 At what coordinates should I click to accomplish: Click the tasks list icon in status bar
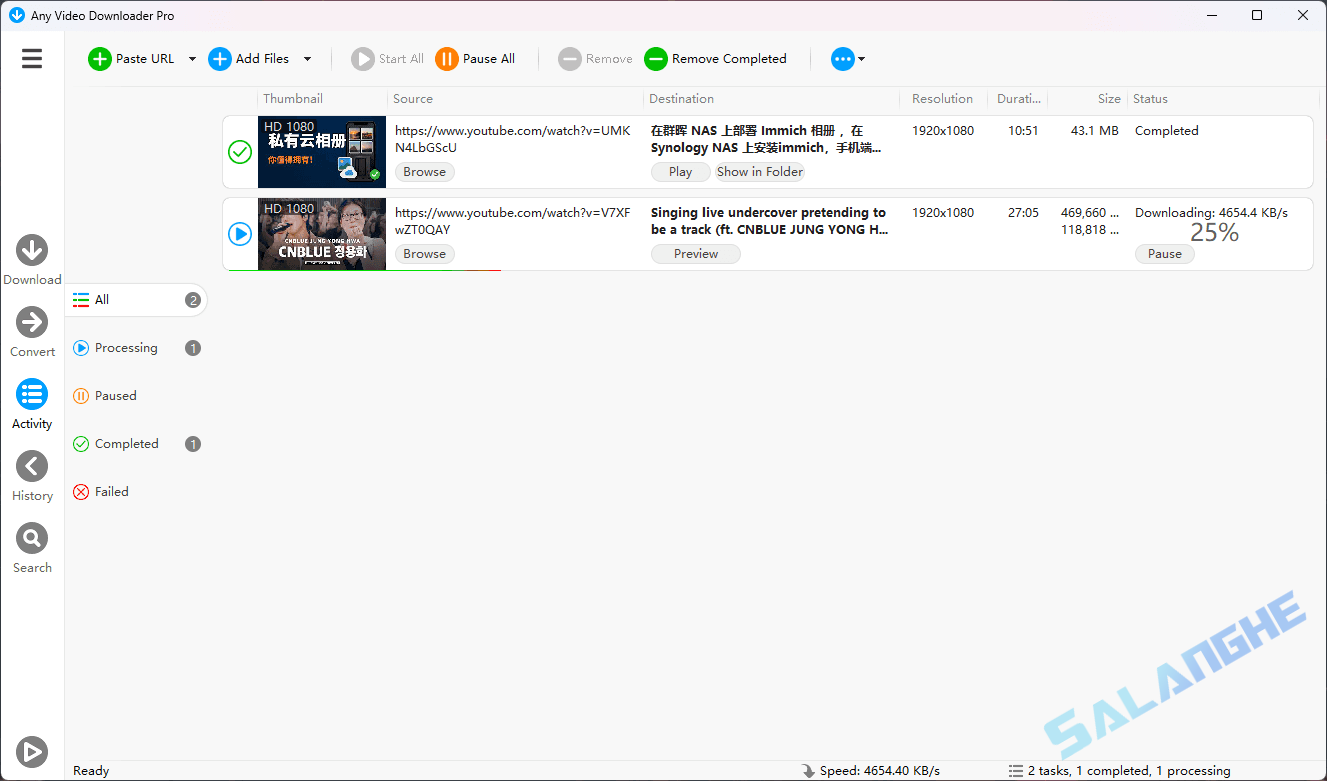(x=1016, y=770)
